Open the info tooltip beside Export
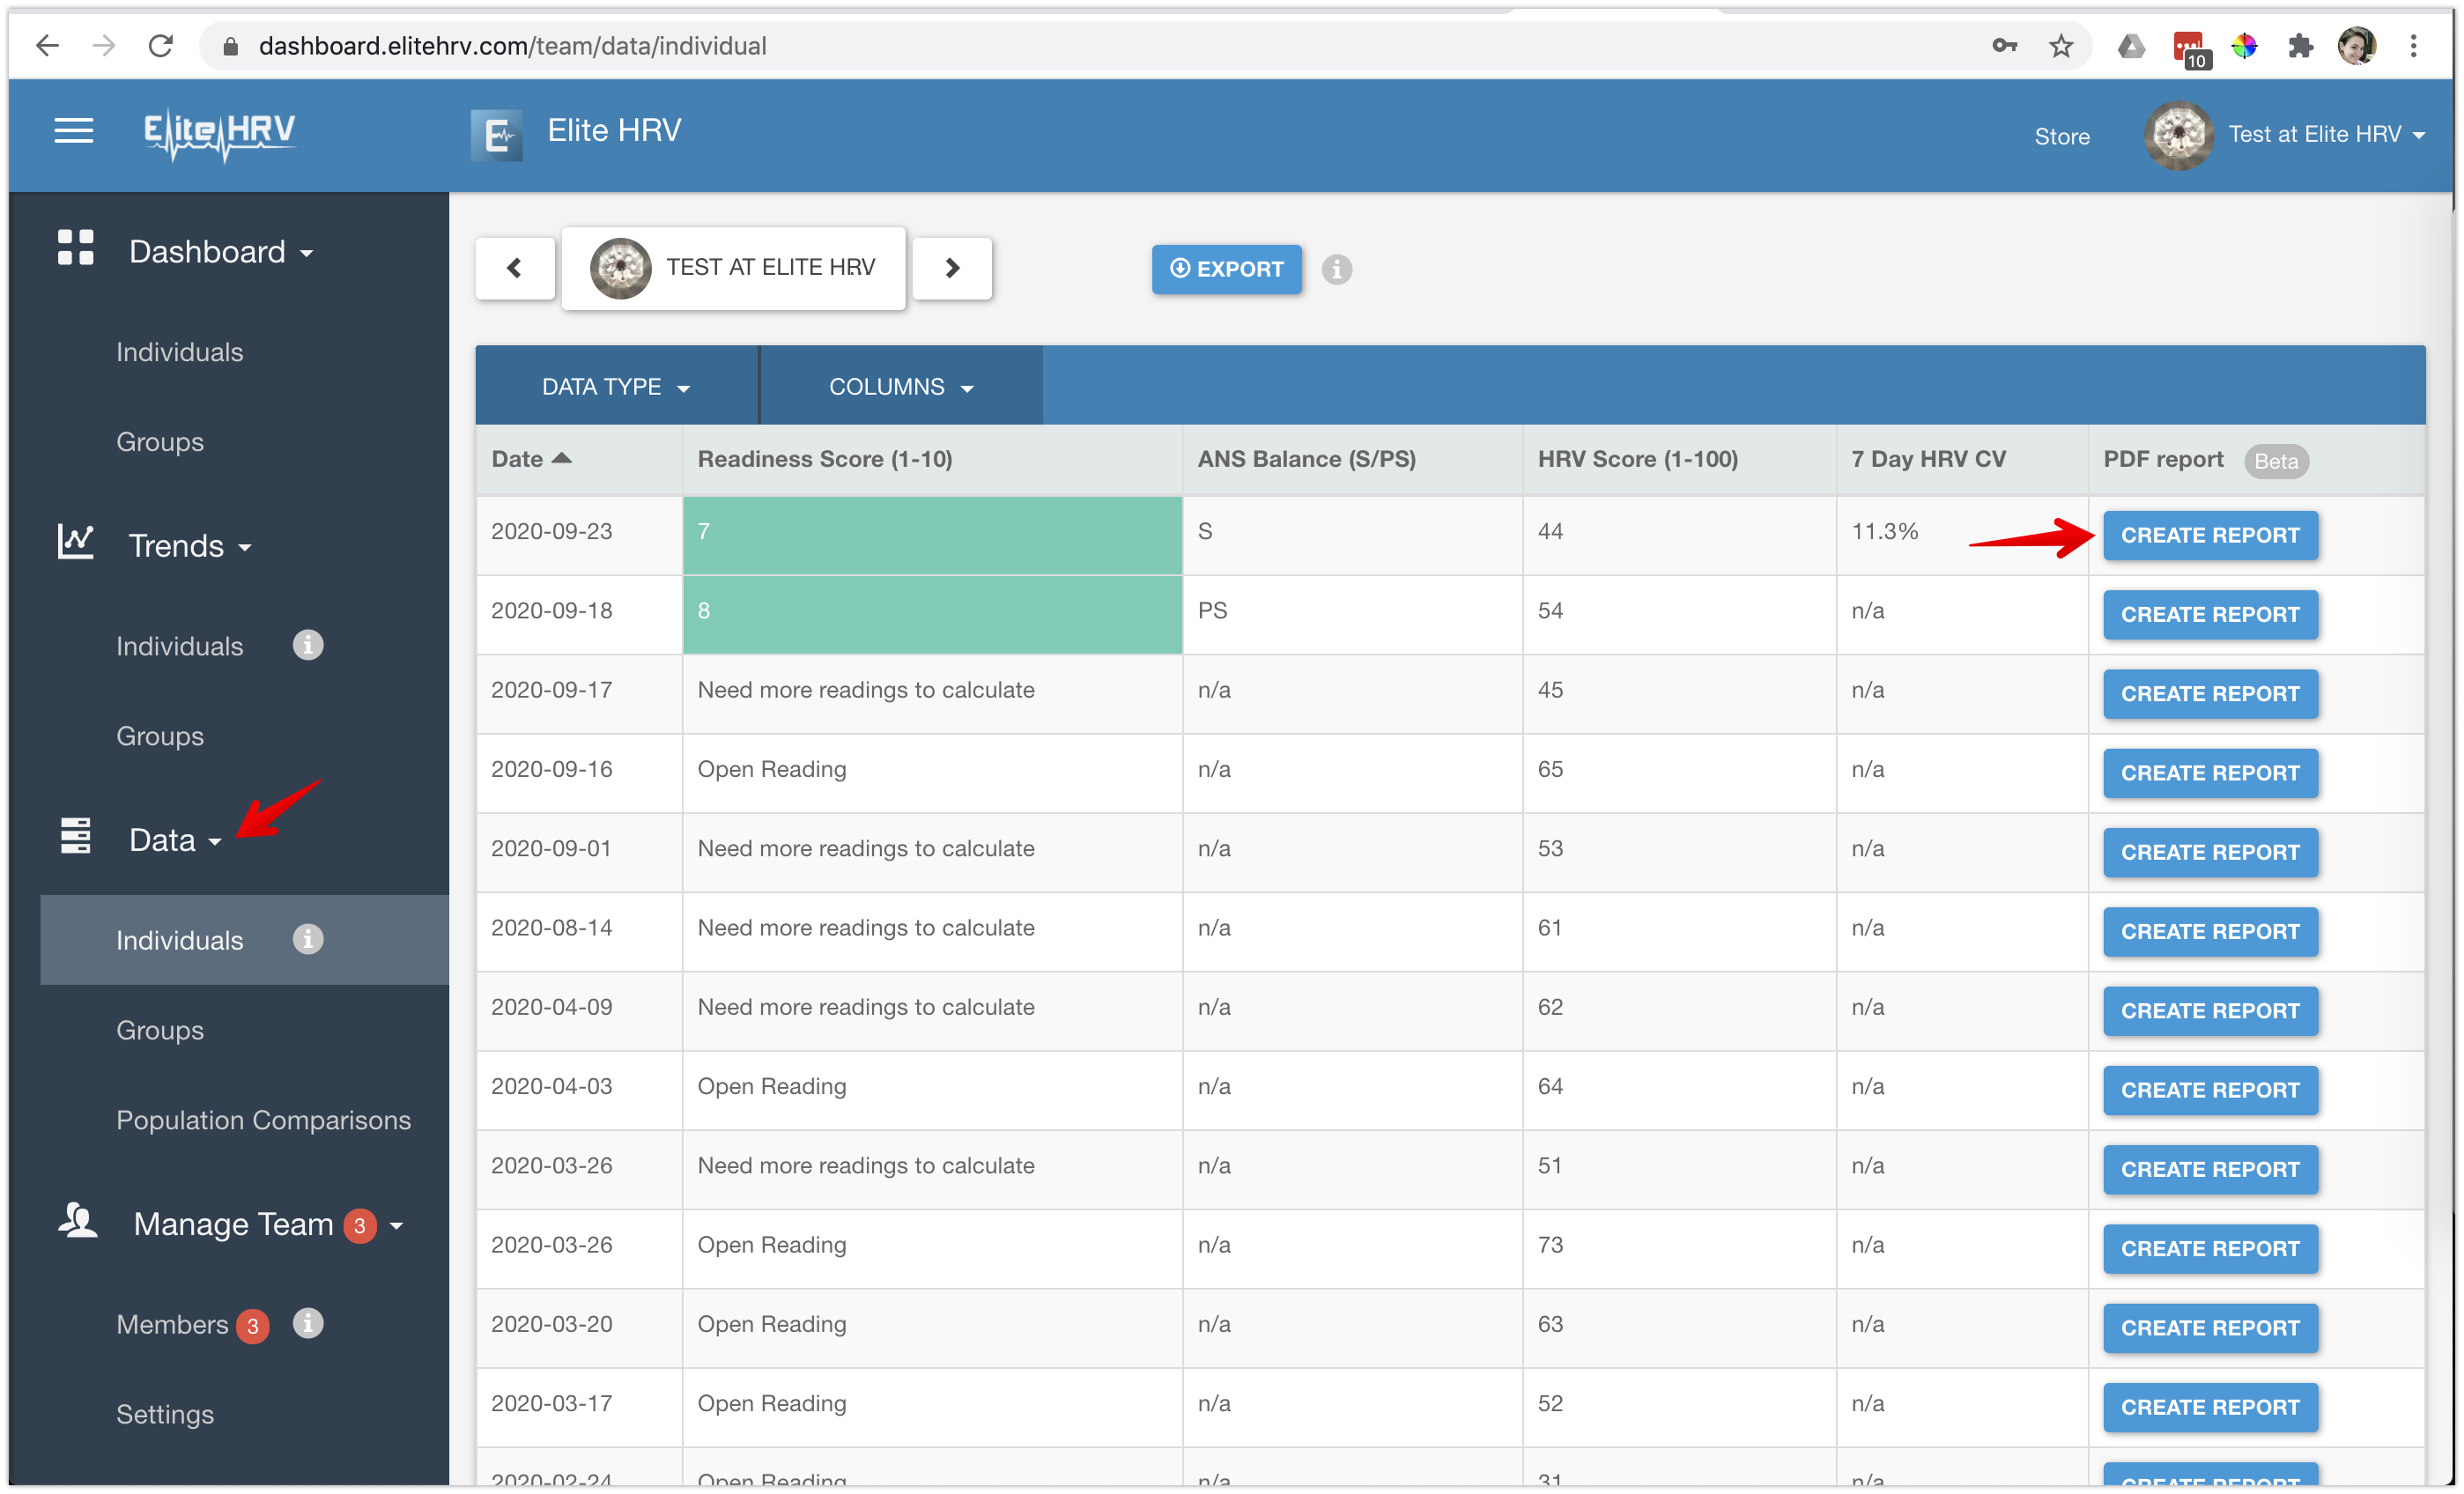Viewport: 2464px width, 1494px height. pos(1337,269)
